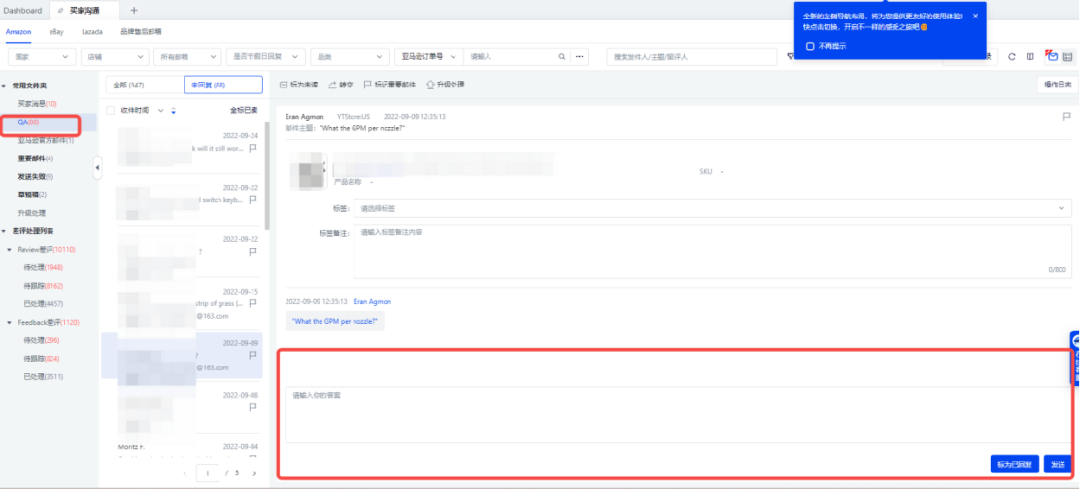
Task: Show all messages with 全部 tab
Action: click(145, 85)
